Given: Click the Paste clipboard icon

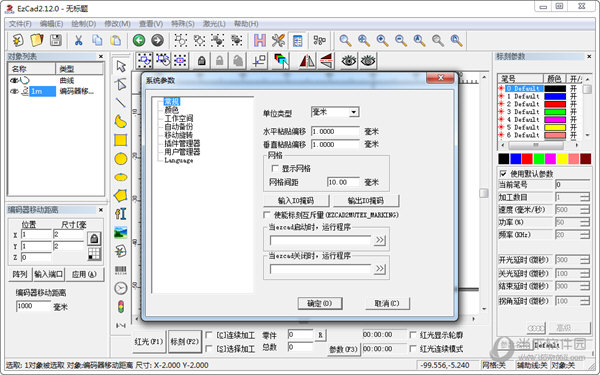Looking at the screenshot, I should pyautogui.click(x=116, y=40).
